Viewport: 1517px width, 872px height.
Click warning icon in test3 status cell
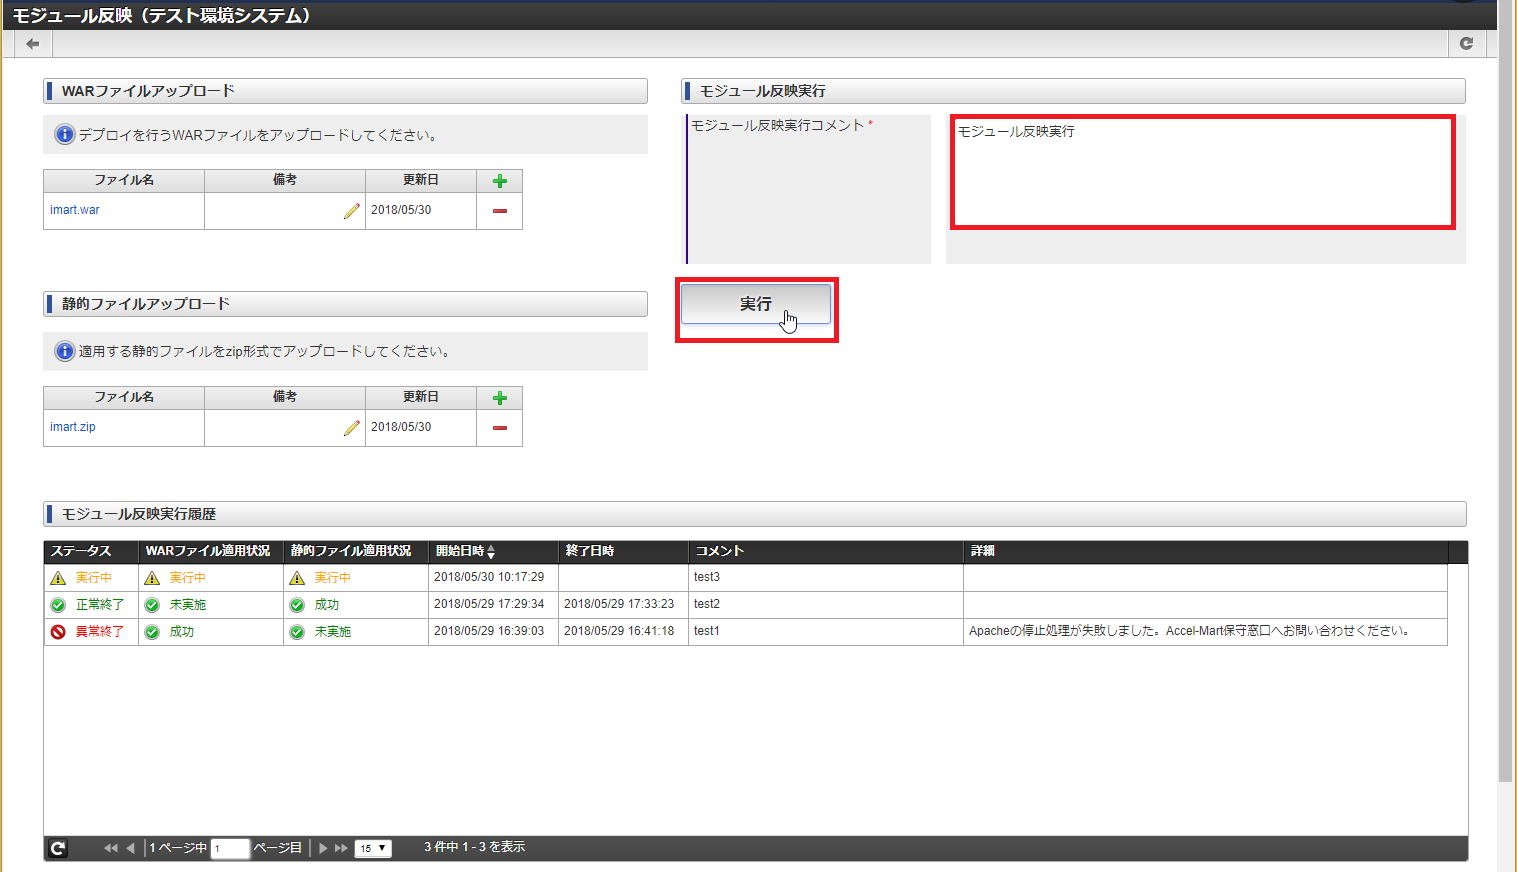[x=58, y=578]
